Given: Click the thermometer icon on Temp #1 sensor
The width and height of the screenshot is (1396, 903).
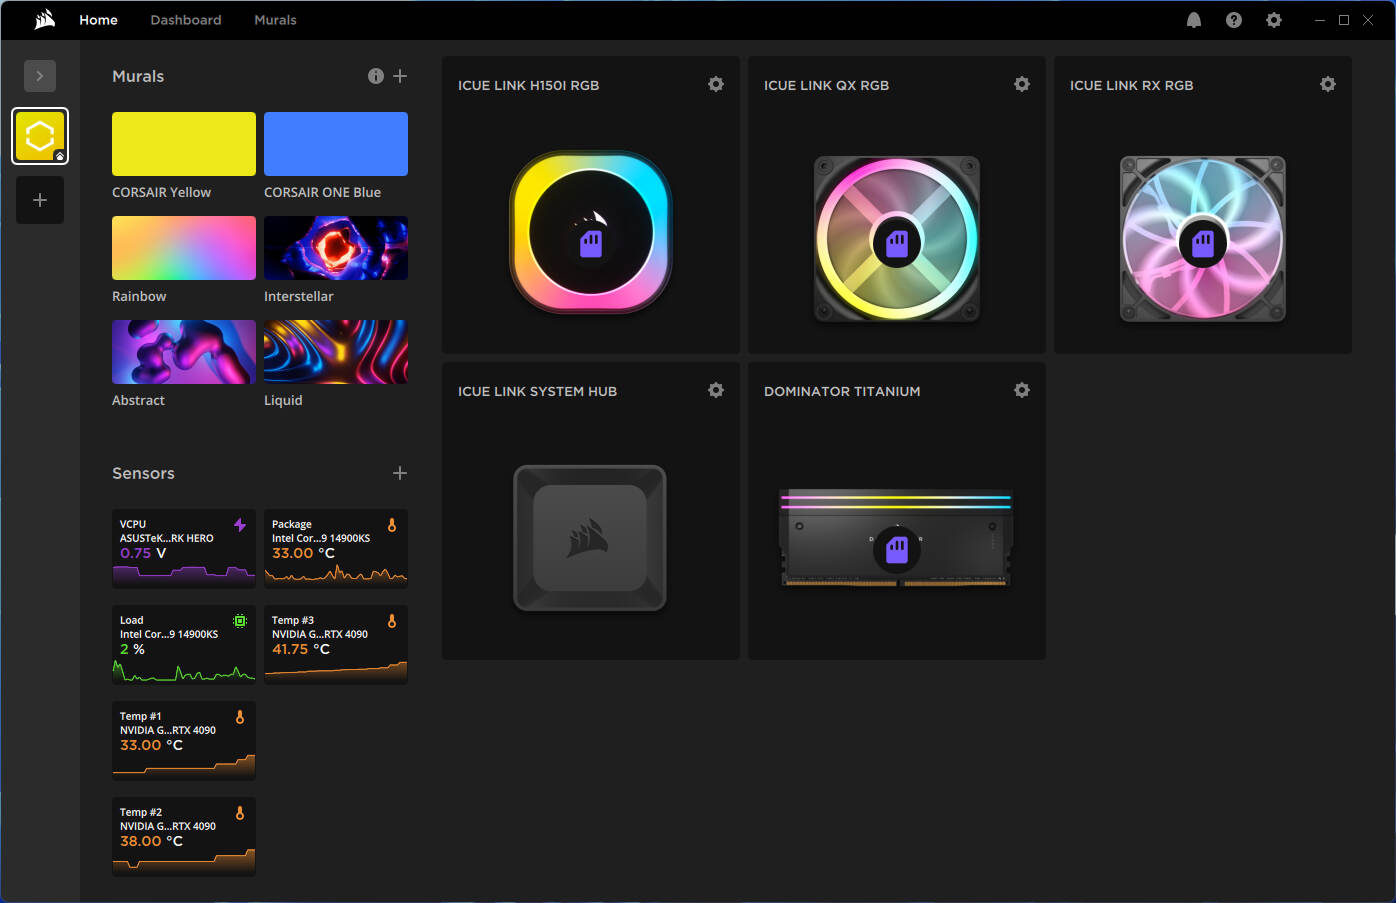Looking at the screenshot, I should coord(240,717).
